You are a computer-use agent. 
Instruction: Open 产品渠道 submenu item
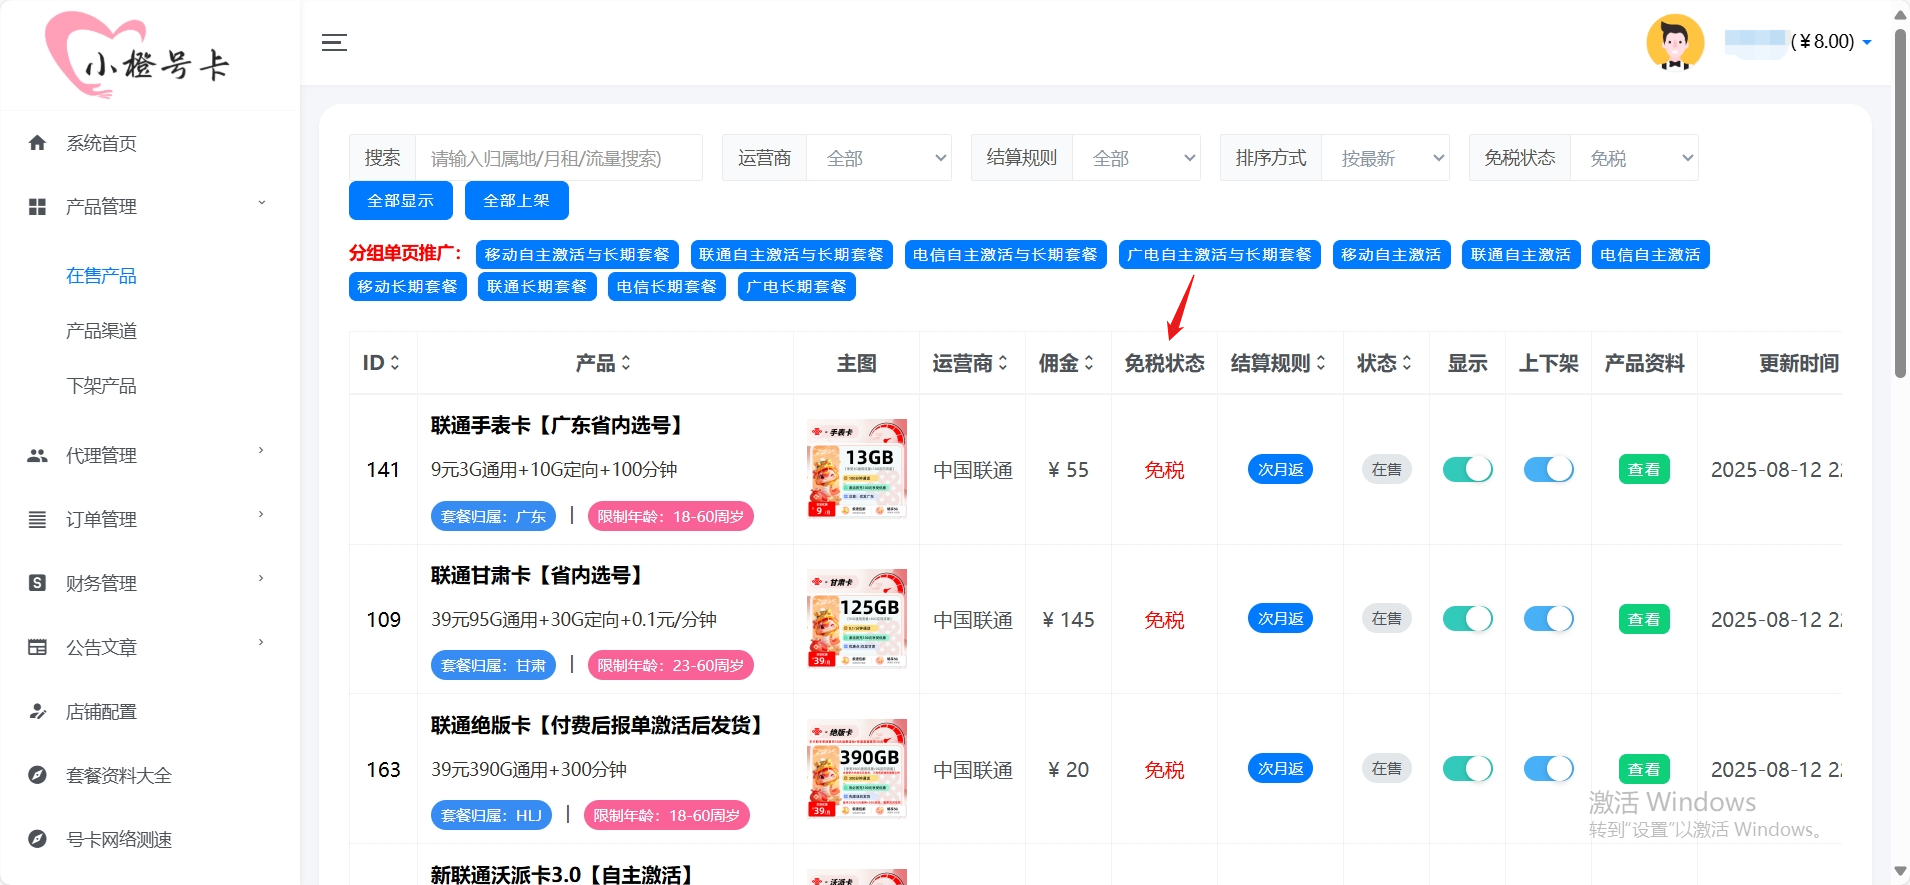pyautogui.click(x=101, y=331)
